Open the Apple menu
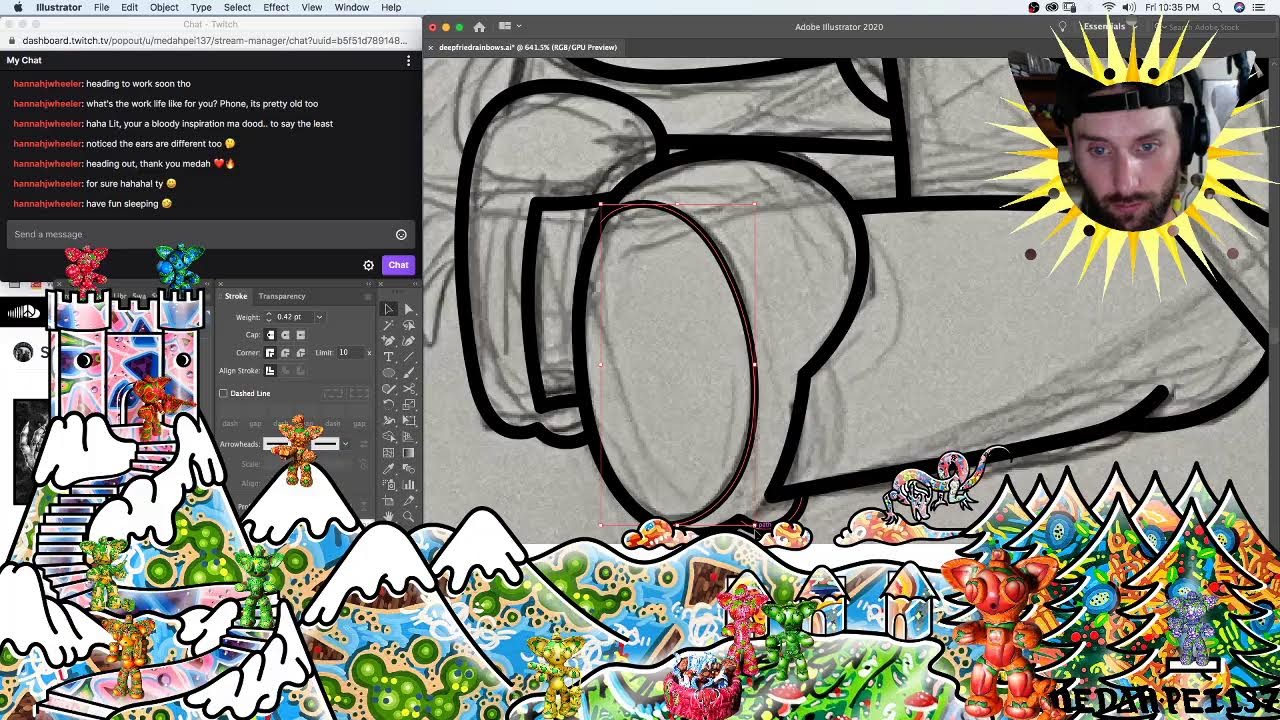Screen dimensions: 1280x720 [x=17, y=7]
